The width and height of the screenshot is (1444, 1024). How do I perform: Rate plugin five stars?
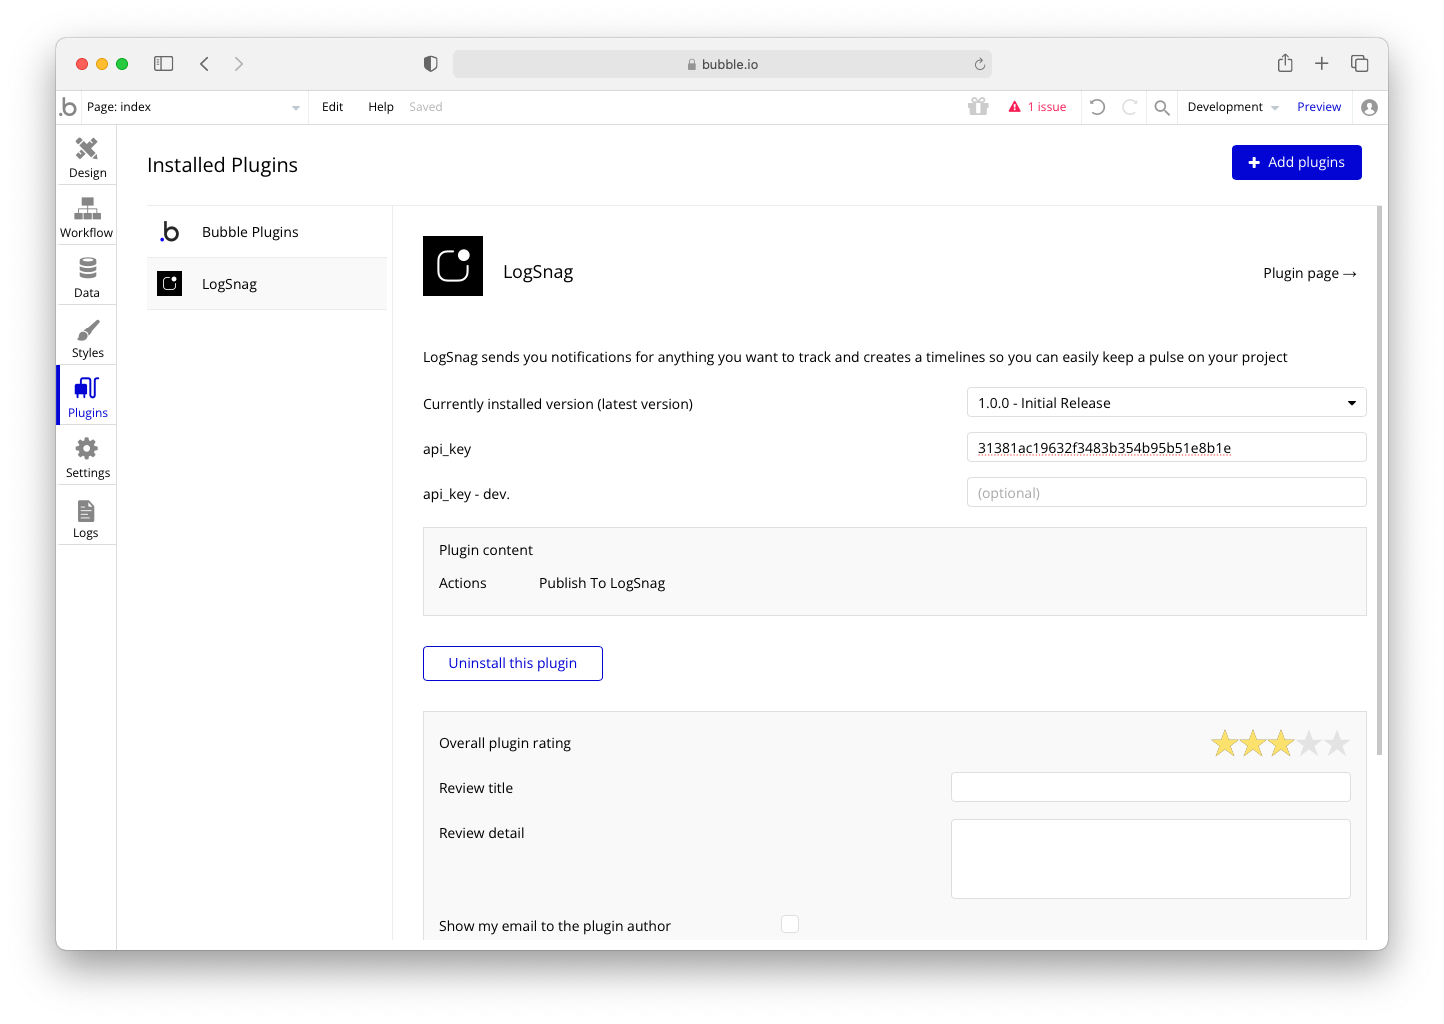click(1336, 743)
